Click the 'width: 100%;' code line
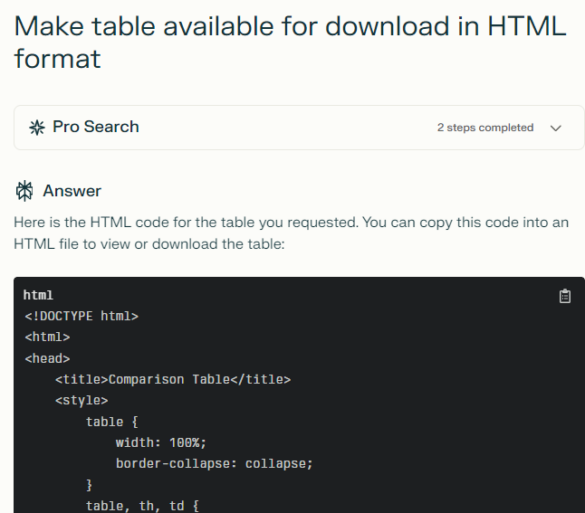Viewport: 585px width, 513px height. click(161, 442)
